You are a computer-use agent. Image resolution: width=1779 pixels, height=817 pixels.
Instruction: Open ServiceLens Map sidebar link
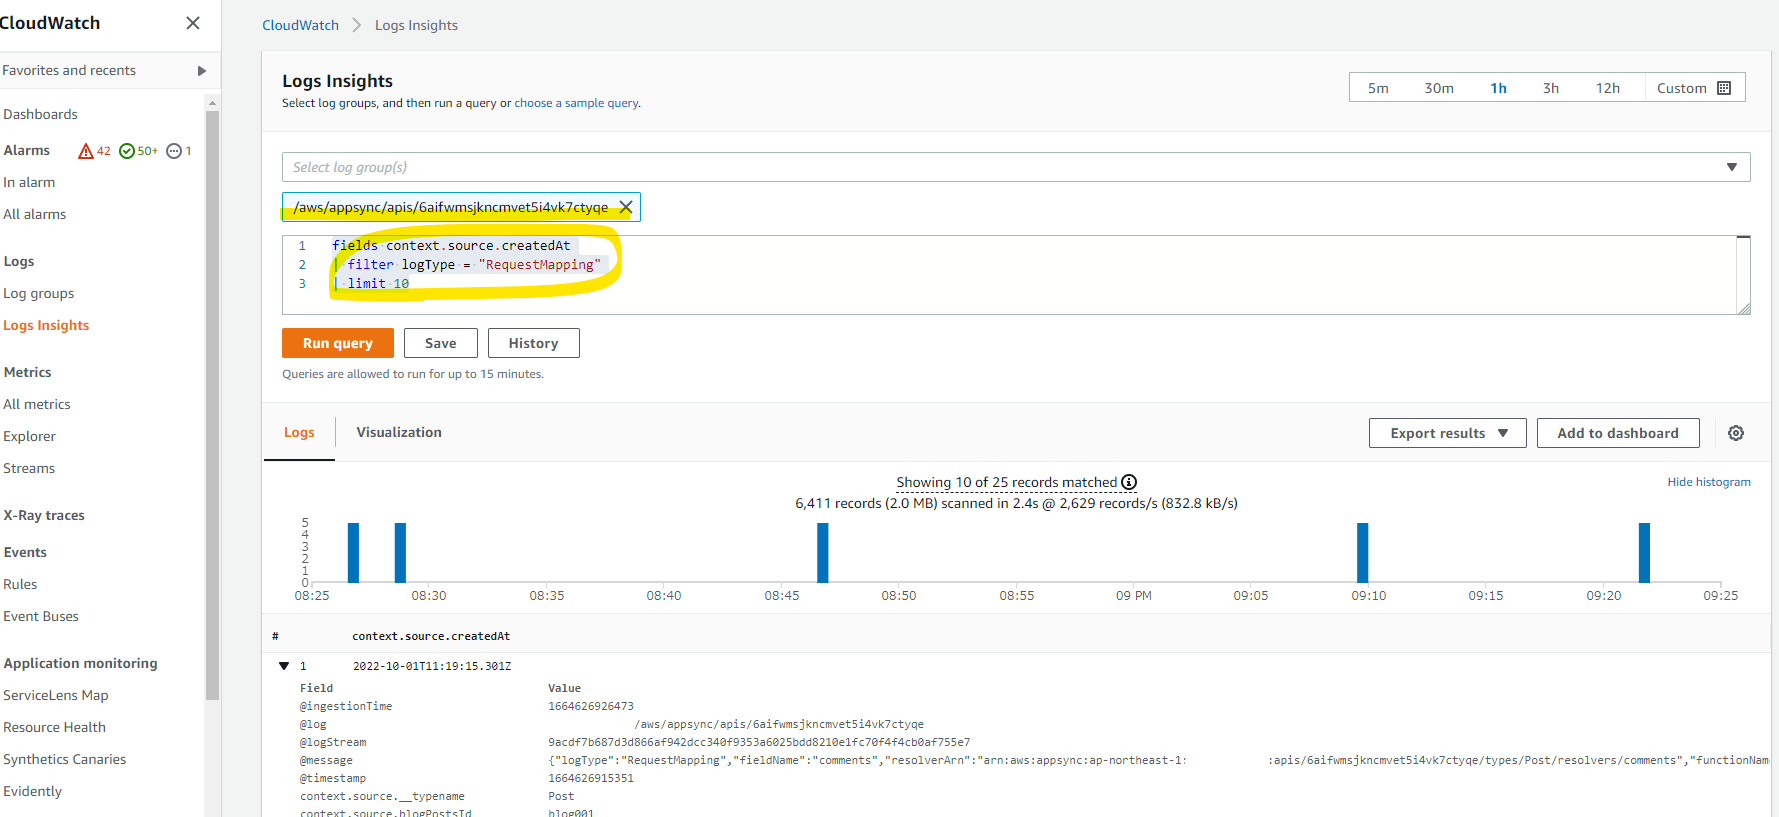(x=56, y=695)
